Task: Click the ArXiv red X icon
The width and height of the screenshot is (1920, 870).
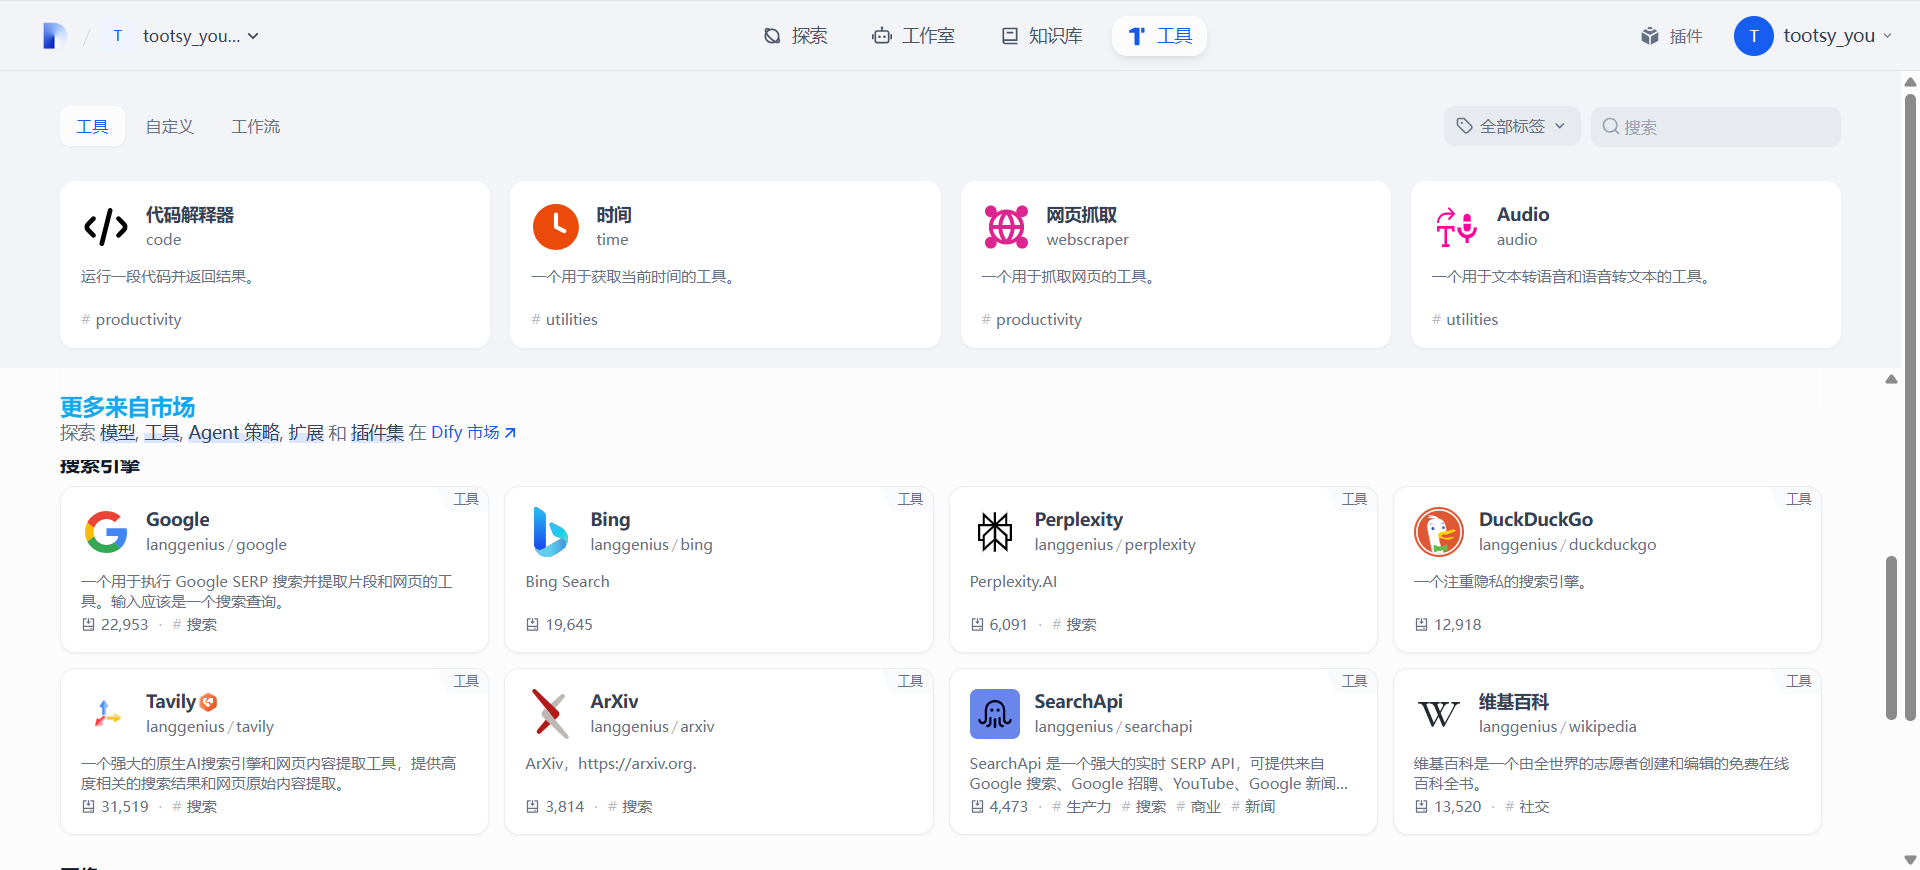Action: click(x=550, y=714)
